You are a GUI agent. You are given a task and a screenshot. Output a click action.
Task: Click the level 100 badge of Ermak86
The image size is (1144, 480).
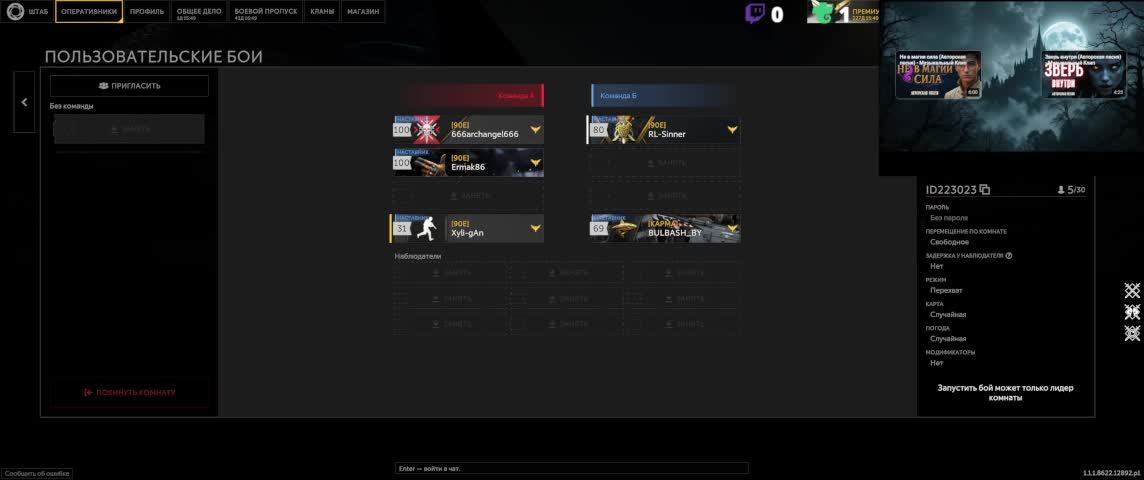click(401, 163)
